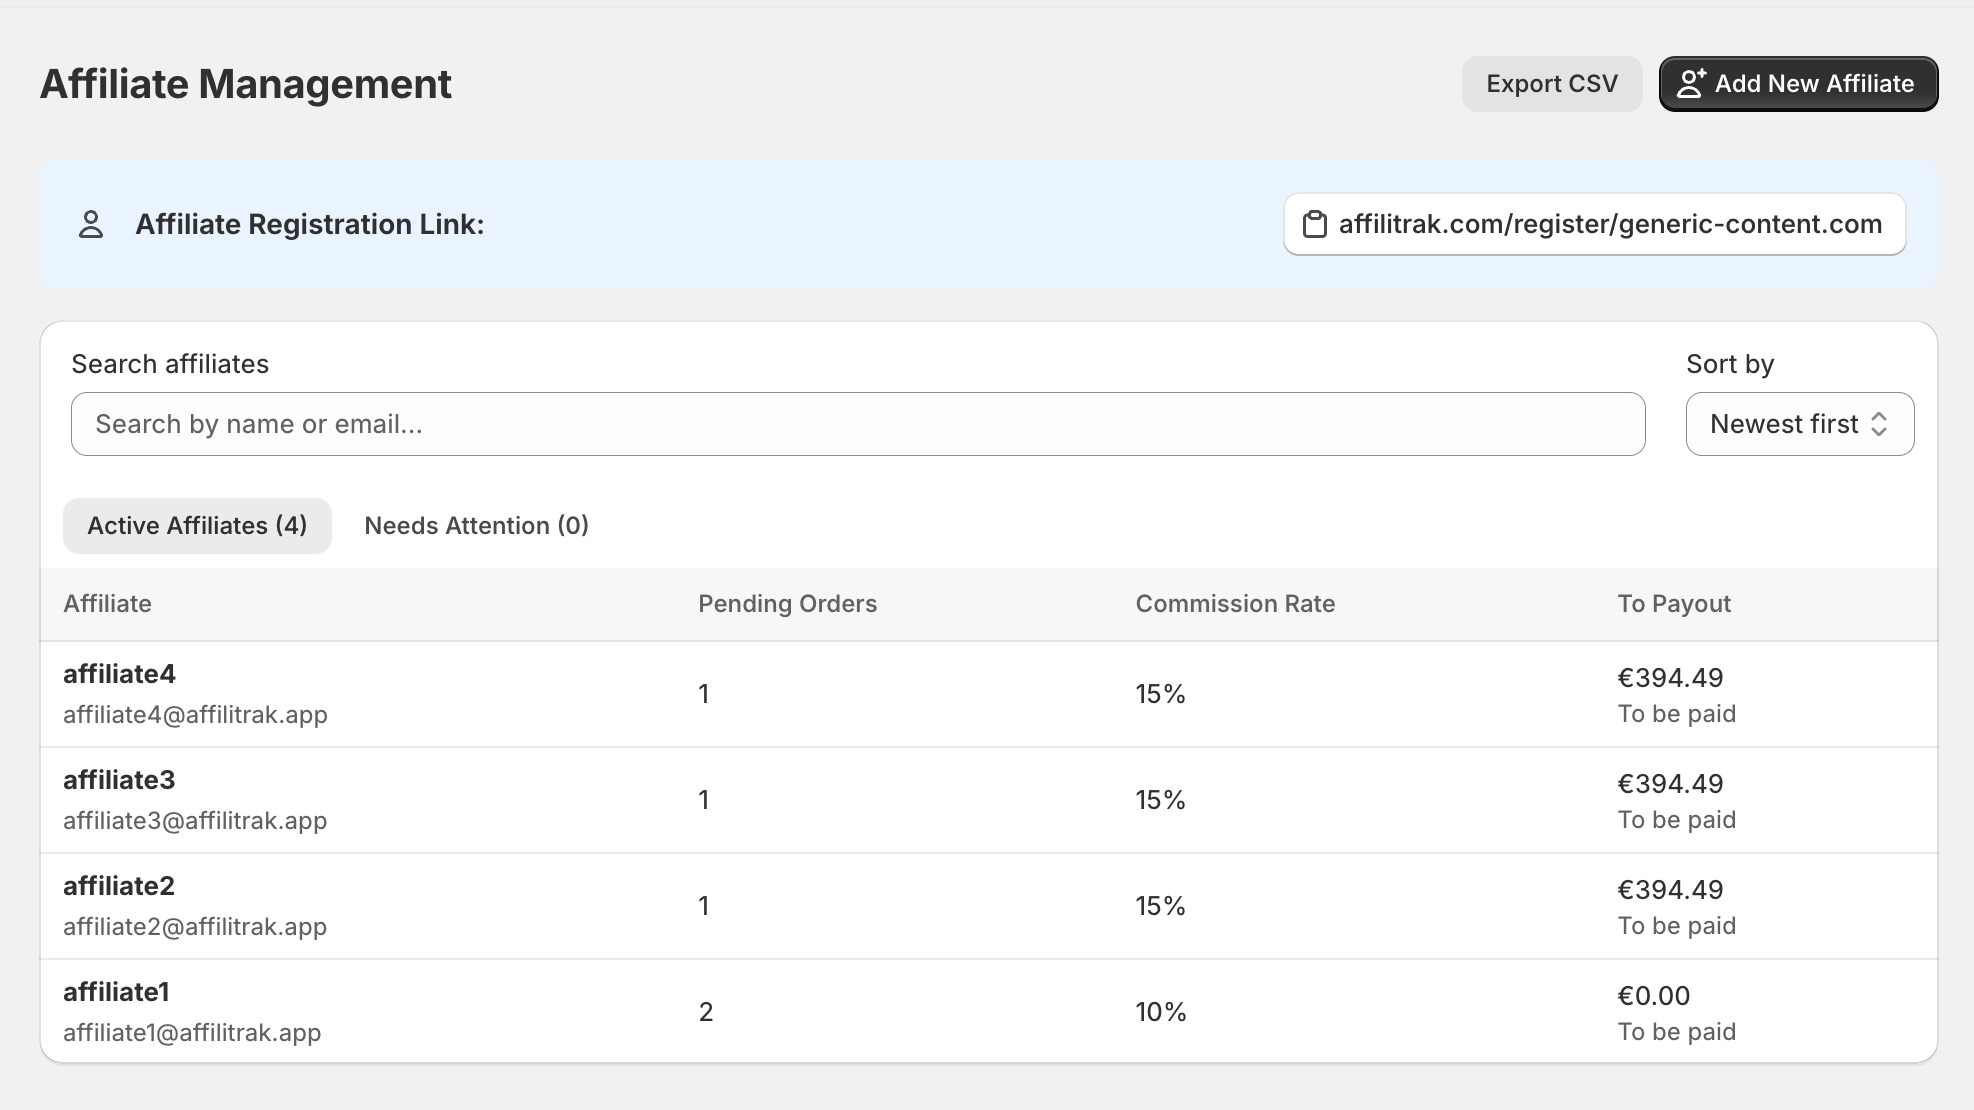Click the Commission Rate column header
The width and height of the screenshot is (1974, 1110).
pos(1235,604)
